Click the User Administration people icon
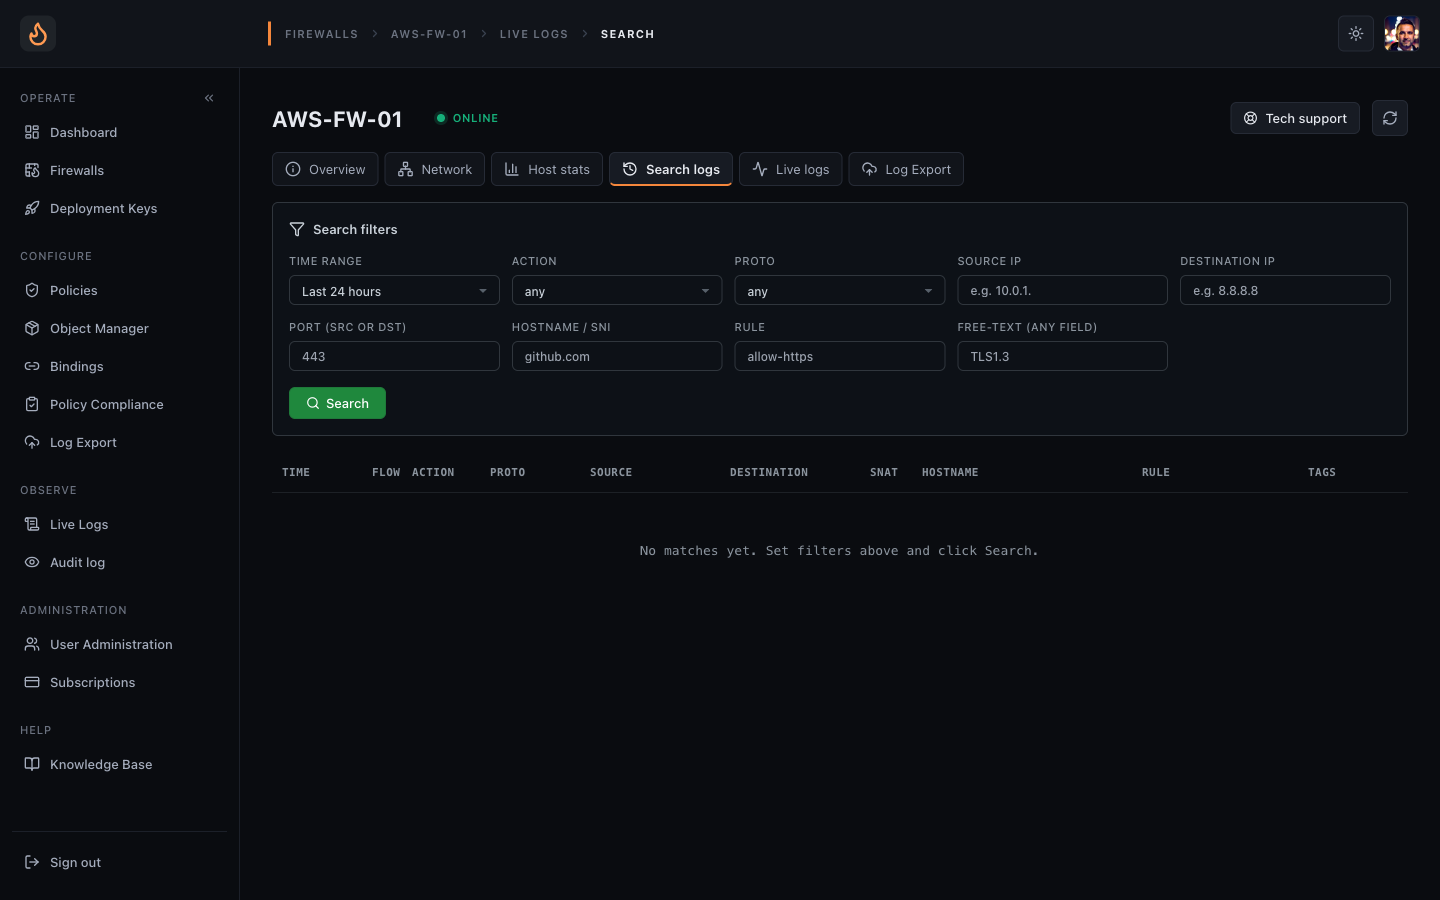The image size is (1440, 900). 32,644
